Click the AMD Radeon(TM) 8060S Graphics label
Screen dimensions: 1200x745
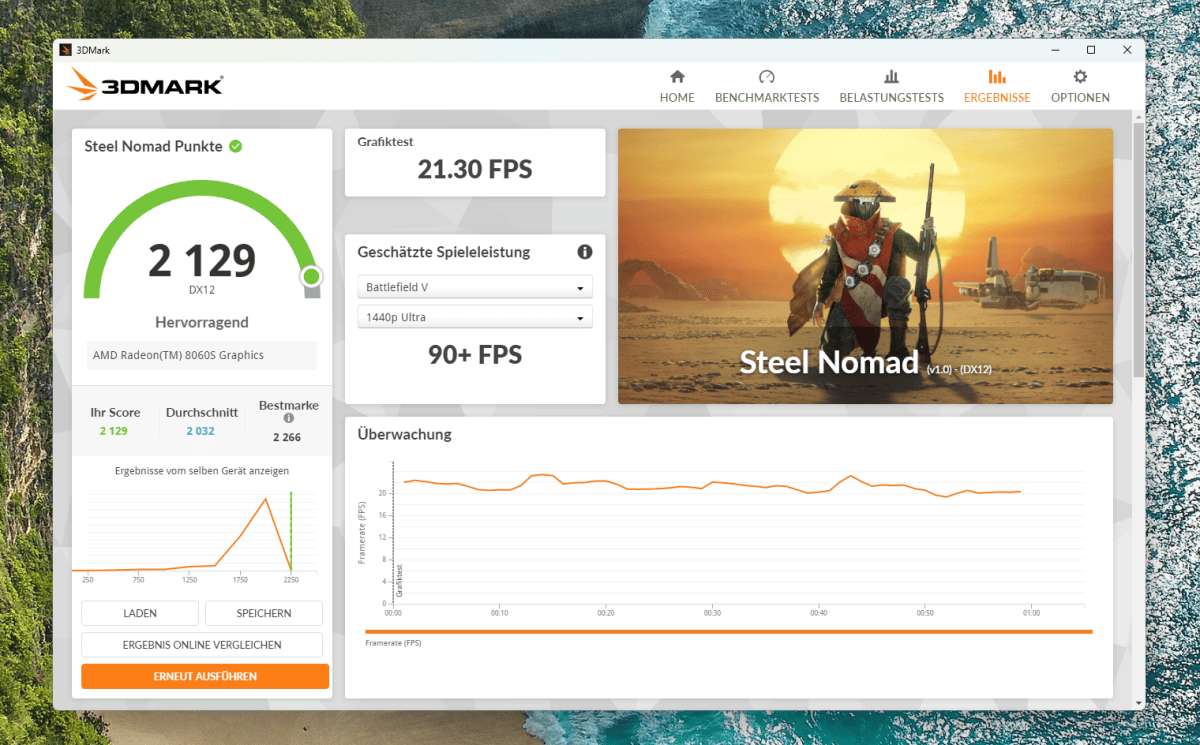pos(201,355)
